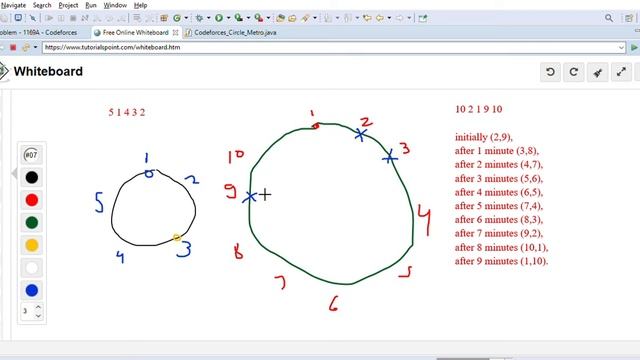The width and height of the screenshot is (640, 360).
Task: Open the Help menu
Action: pyautogui.click(x=140, y=5)
